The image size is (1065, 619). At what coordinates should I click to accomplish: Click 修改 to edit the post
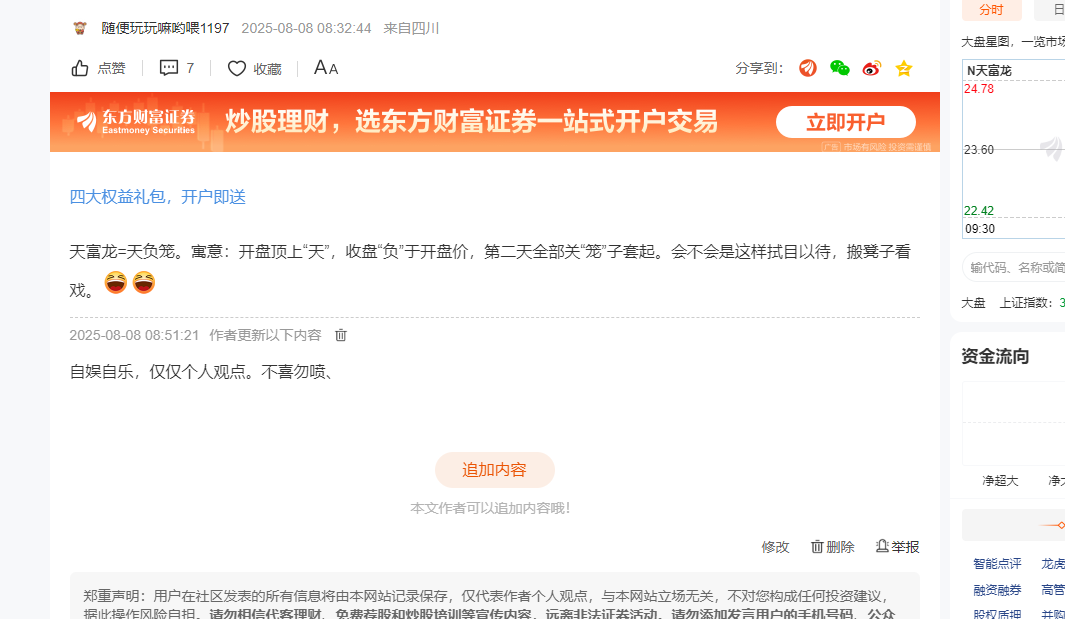tap(775, 547)
